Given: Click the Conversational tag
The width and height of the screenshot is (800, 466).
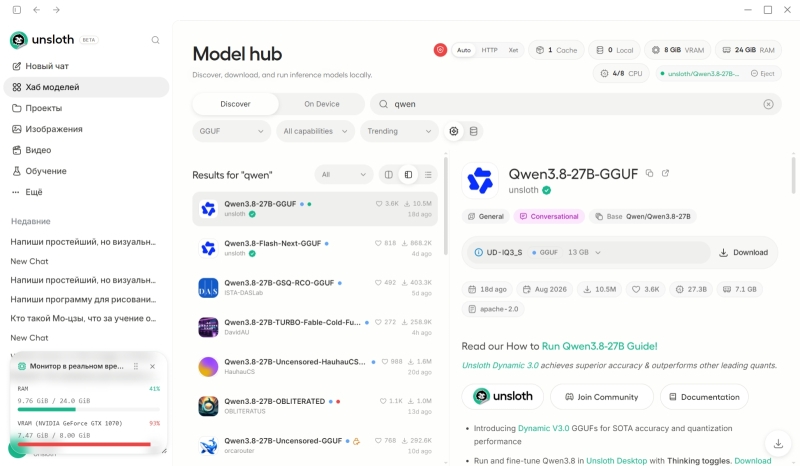Looking at the screenshot, I should pyautogui.click(x=549, y=216).
